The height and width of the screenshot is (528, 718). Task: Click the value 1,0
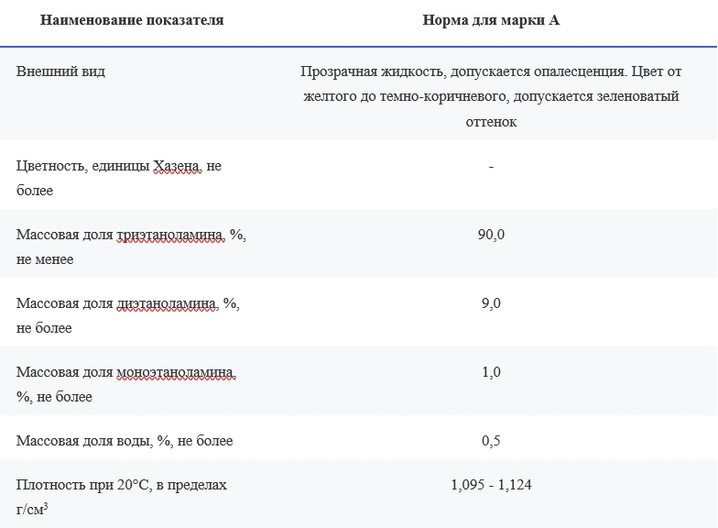[x=491, y=372]
